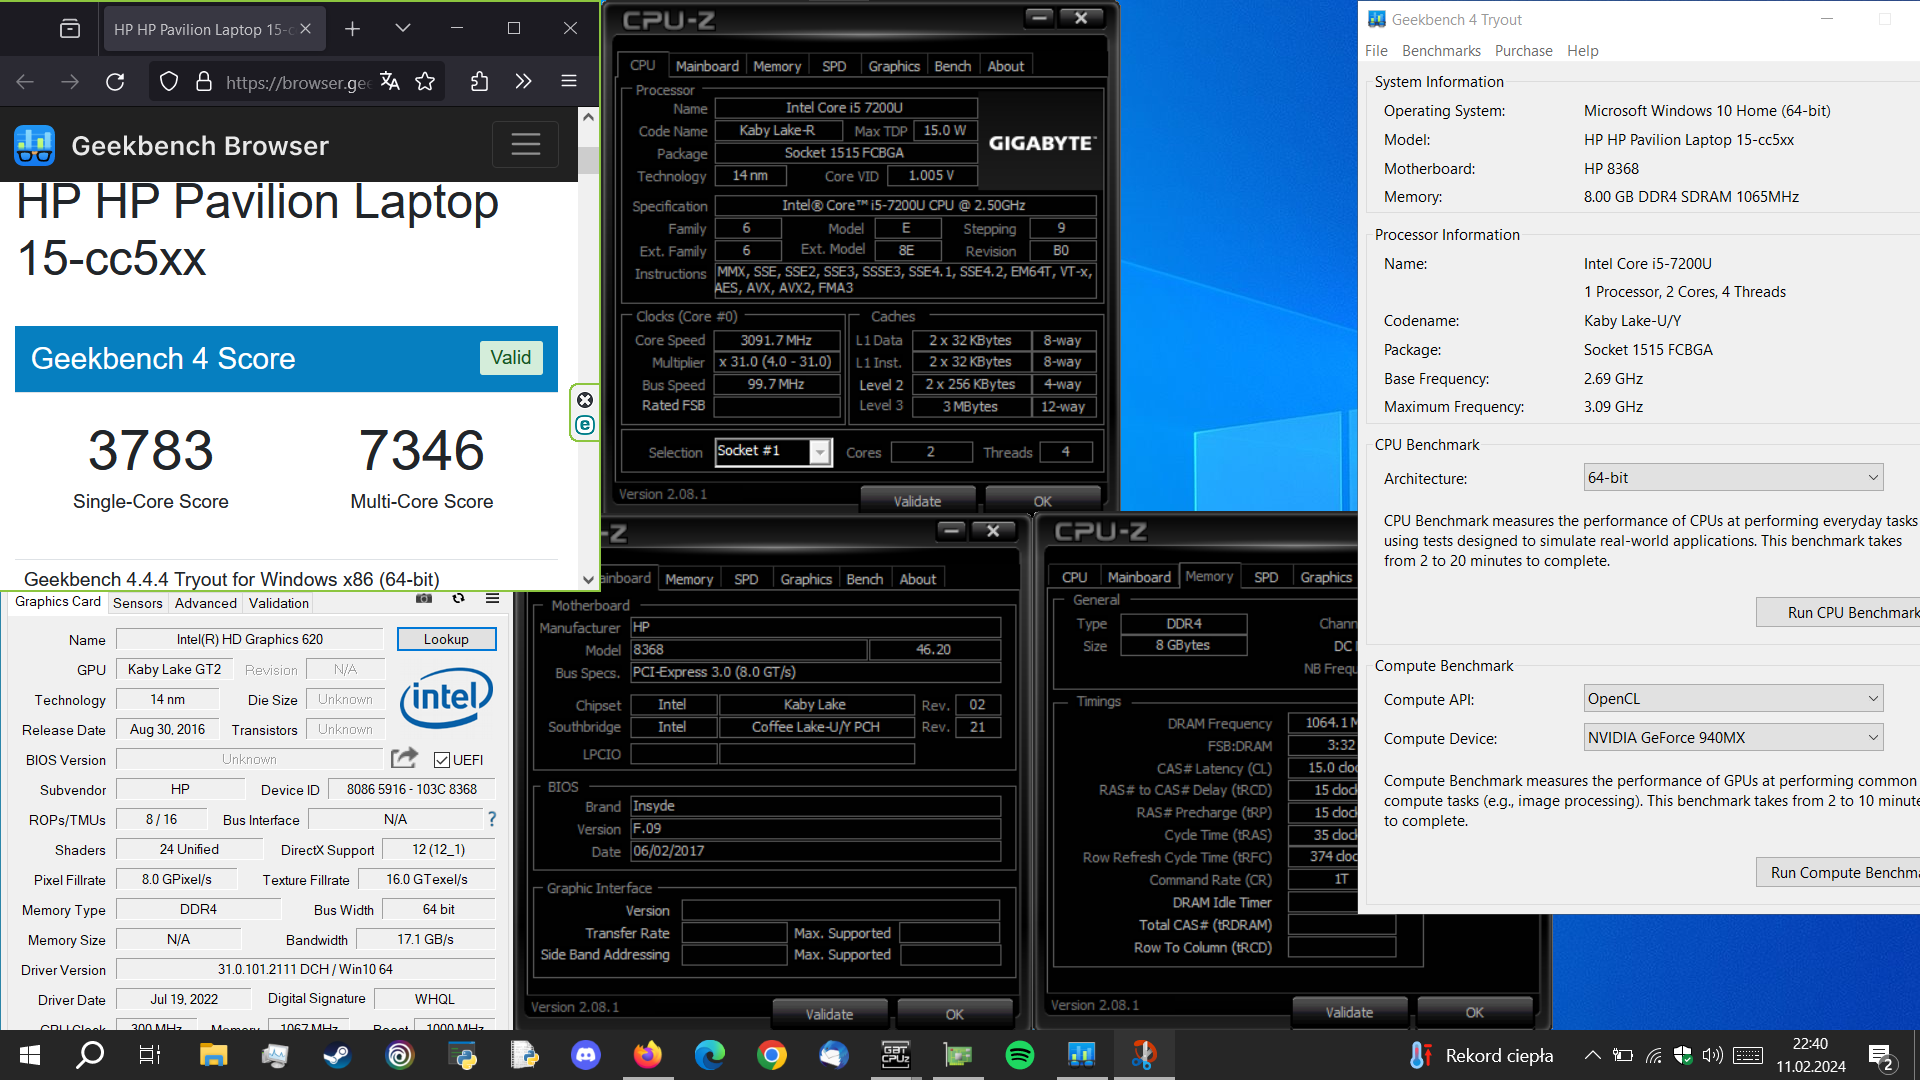Open the Firefox extensions puzzle icon
1920x1080 pixels.
pos(479,82)
